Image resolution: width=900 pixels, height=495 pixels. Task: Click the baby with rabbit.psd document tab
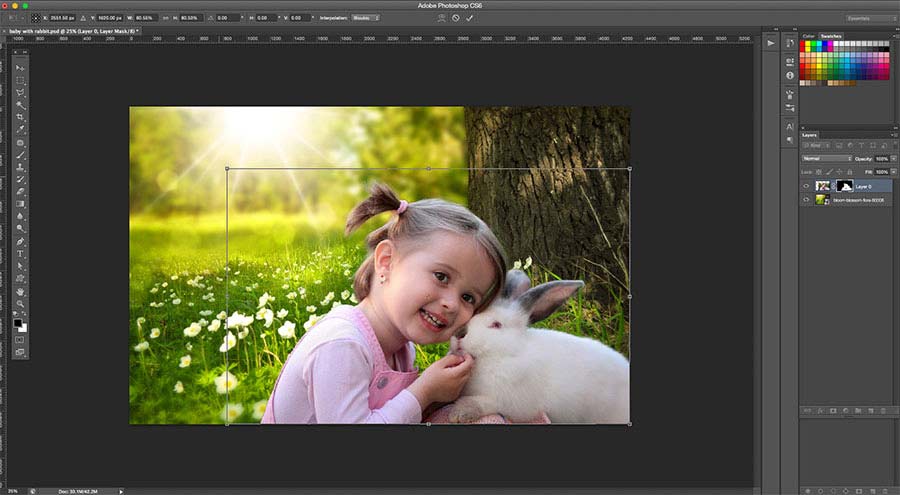click(x=72, y=31)
